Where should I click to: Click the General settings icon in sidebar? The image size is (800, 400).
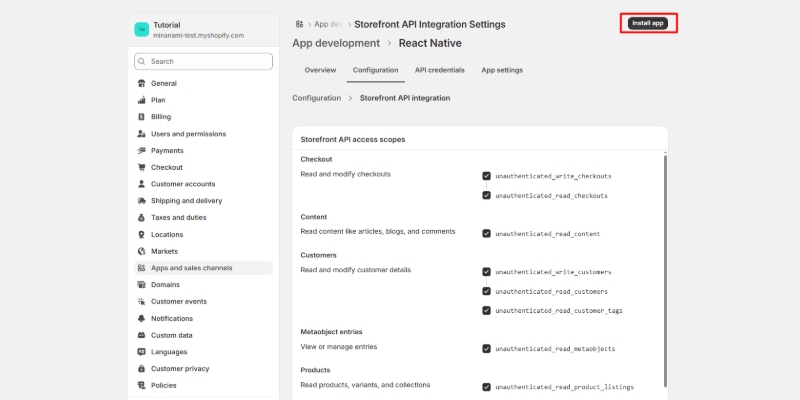point(141,83)
